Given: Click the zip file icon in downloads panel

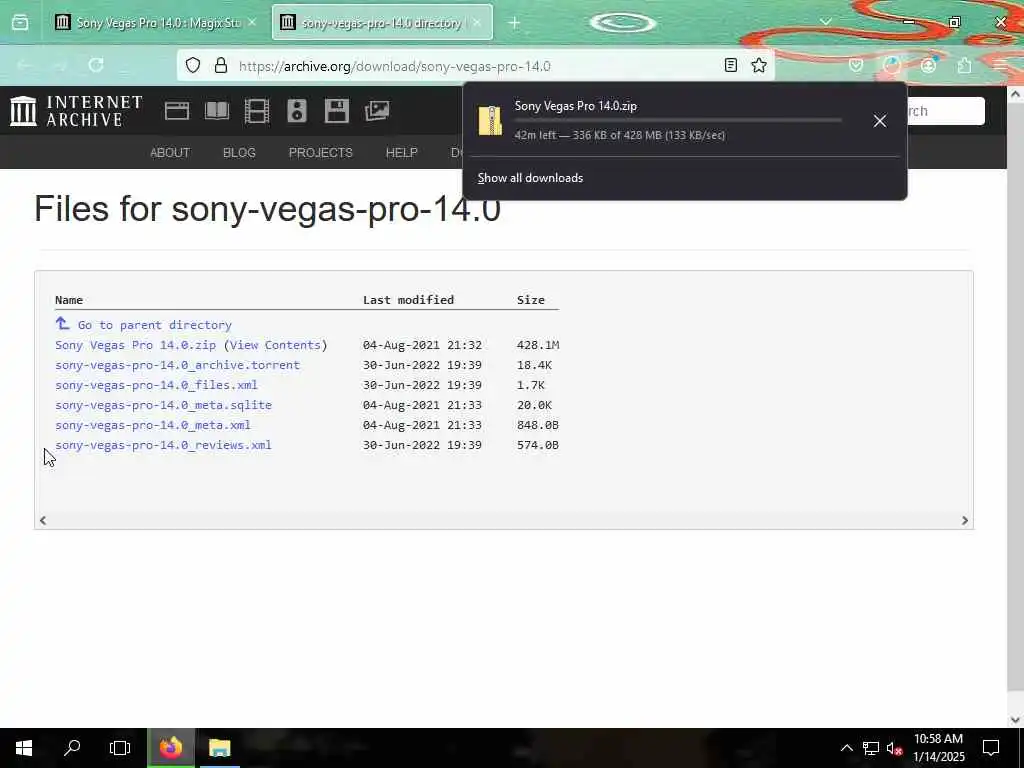Looking at the screenshot, I should click(490, 120).
